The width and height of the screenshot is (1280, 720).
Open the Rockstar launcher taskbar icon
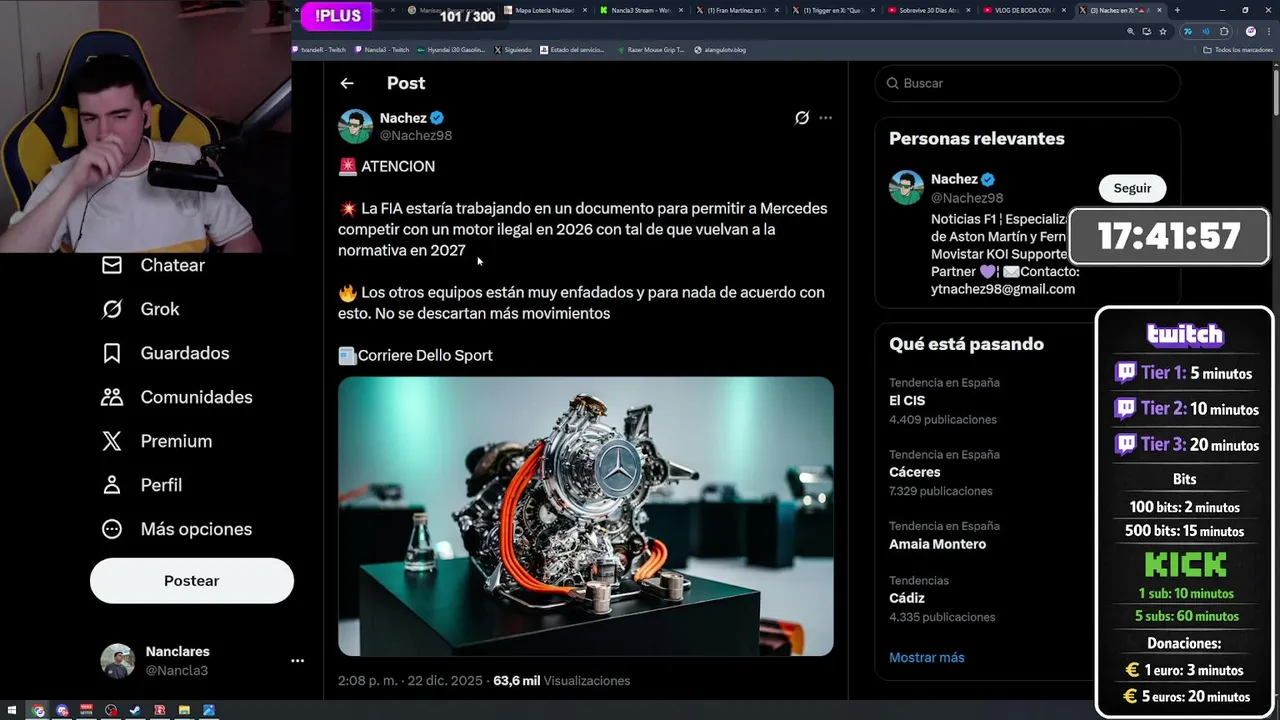pyautogui.click(x=159, y=711)
